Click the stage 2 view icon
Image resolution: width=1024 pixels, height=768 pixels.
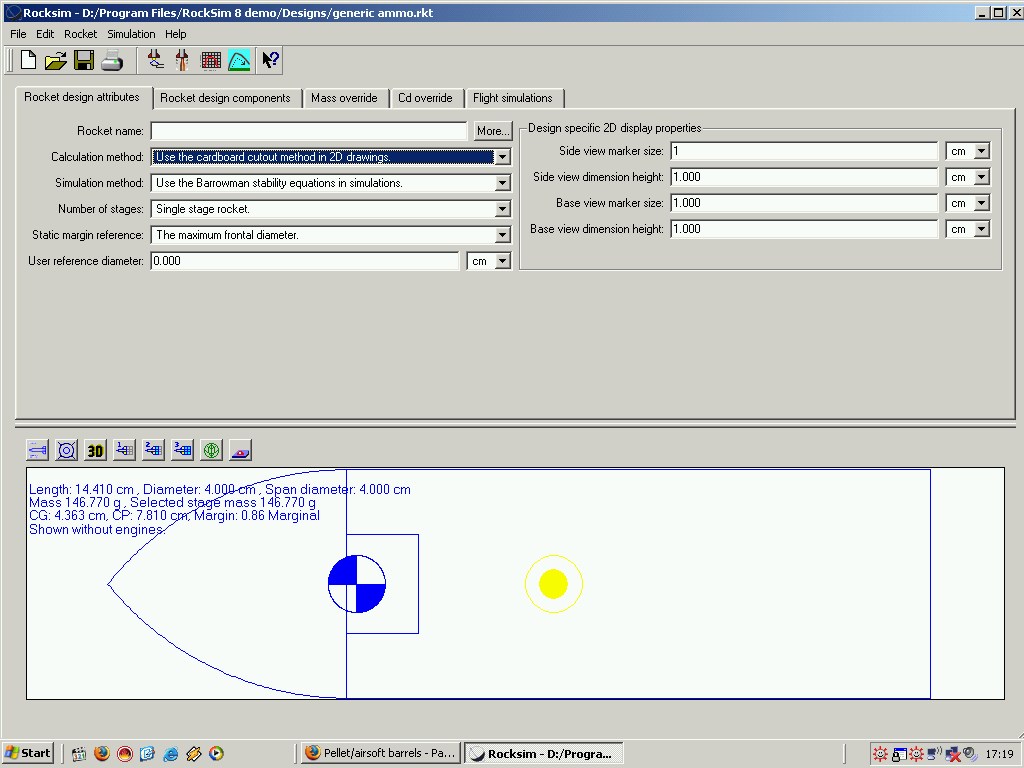(153, 450)
